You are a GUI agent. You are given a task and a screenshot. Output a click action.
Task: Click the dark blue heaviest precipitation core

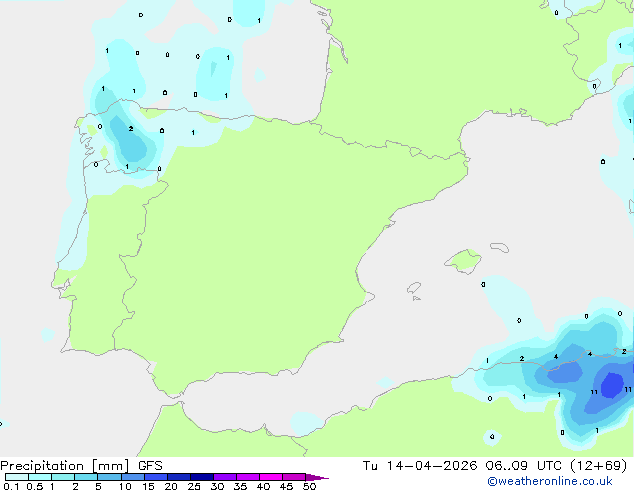click(x=612, y=385)
